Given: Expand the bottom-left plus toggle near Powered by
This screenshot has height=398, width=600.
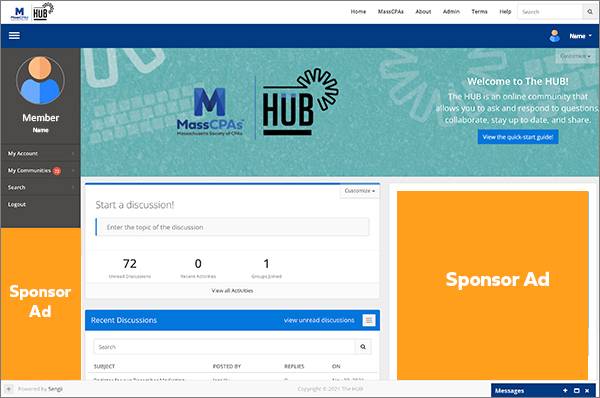Looking at the screenshot, I should pos(8,389).
